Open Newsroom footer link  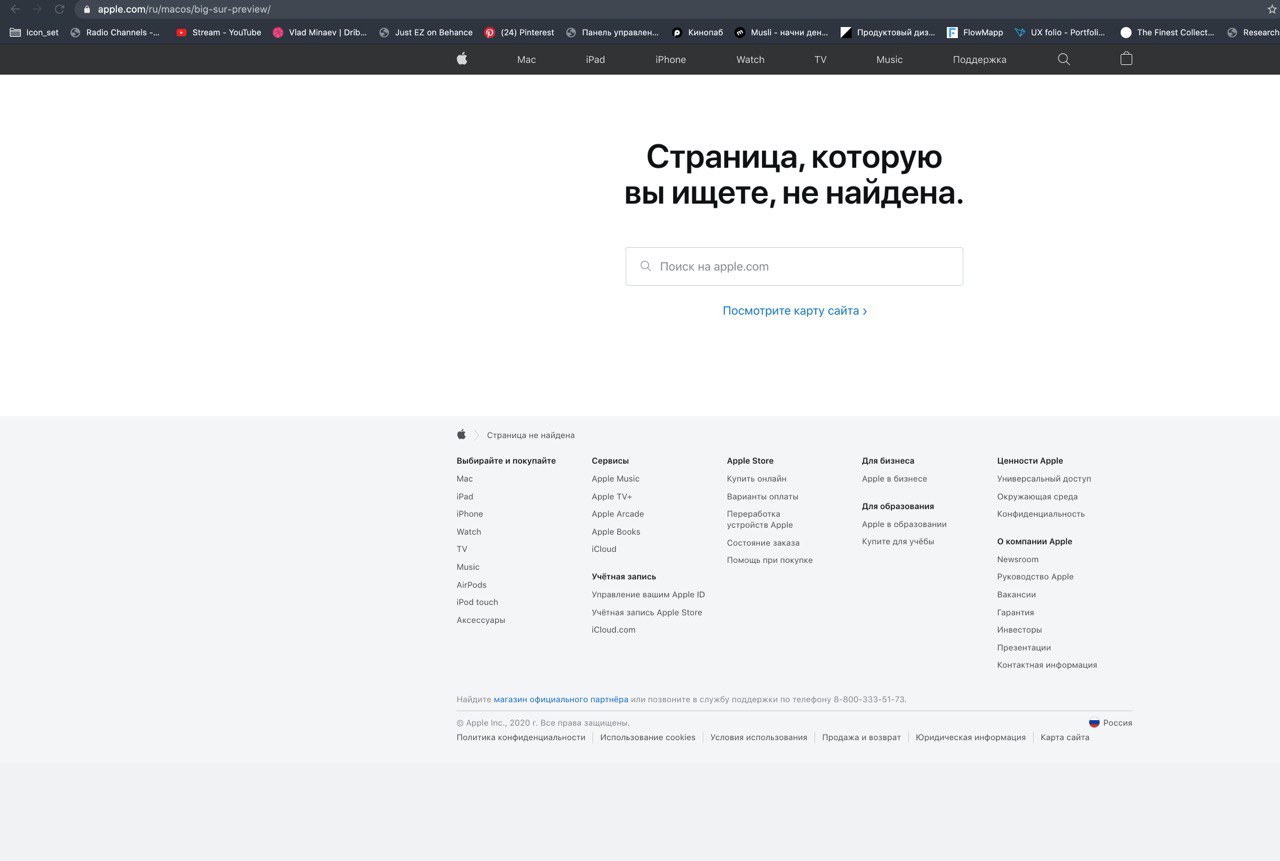1017,560
